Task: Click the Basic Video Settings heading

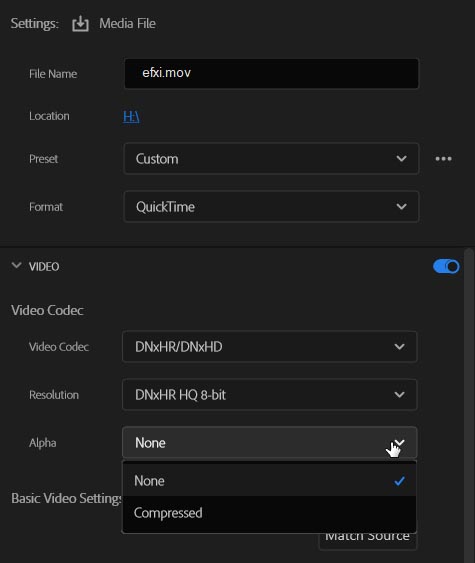Action: [x=67, y=498]
